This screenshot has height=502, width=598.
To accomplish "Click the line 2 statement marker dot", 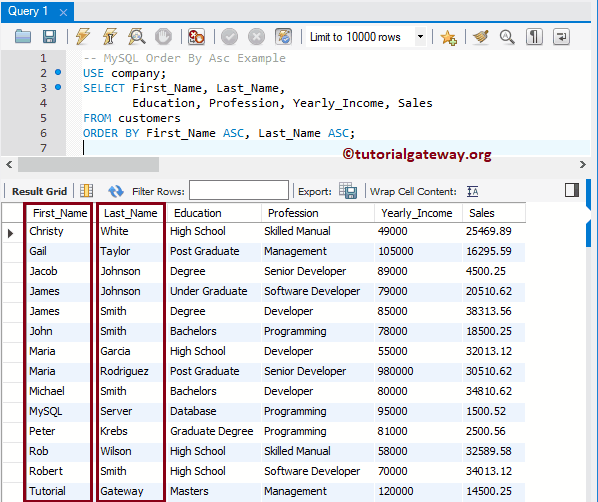I will [x=58, y=72].
